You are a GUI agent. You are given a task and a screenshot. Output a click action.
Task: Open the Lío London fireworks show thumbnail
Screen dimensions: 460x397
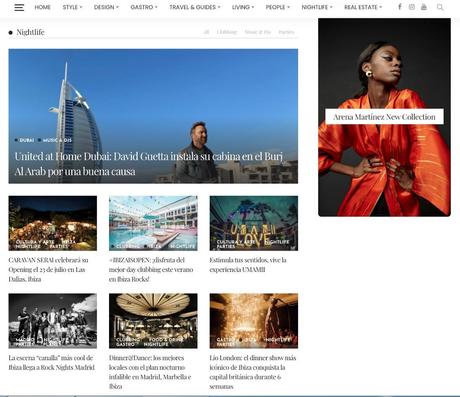(x=254, y=321)
